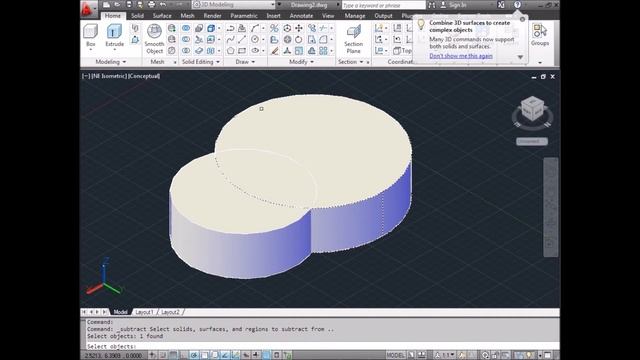Switch to the Solid ribbon tab

coord(137,16)
